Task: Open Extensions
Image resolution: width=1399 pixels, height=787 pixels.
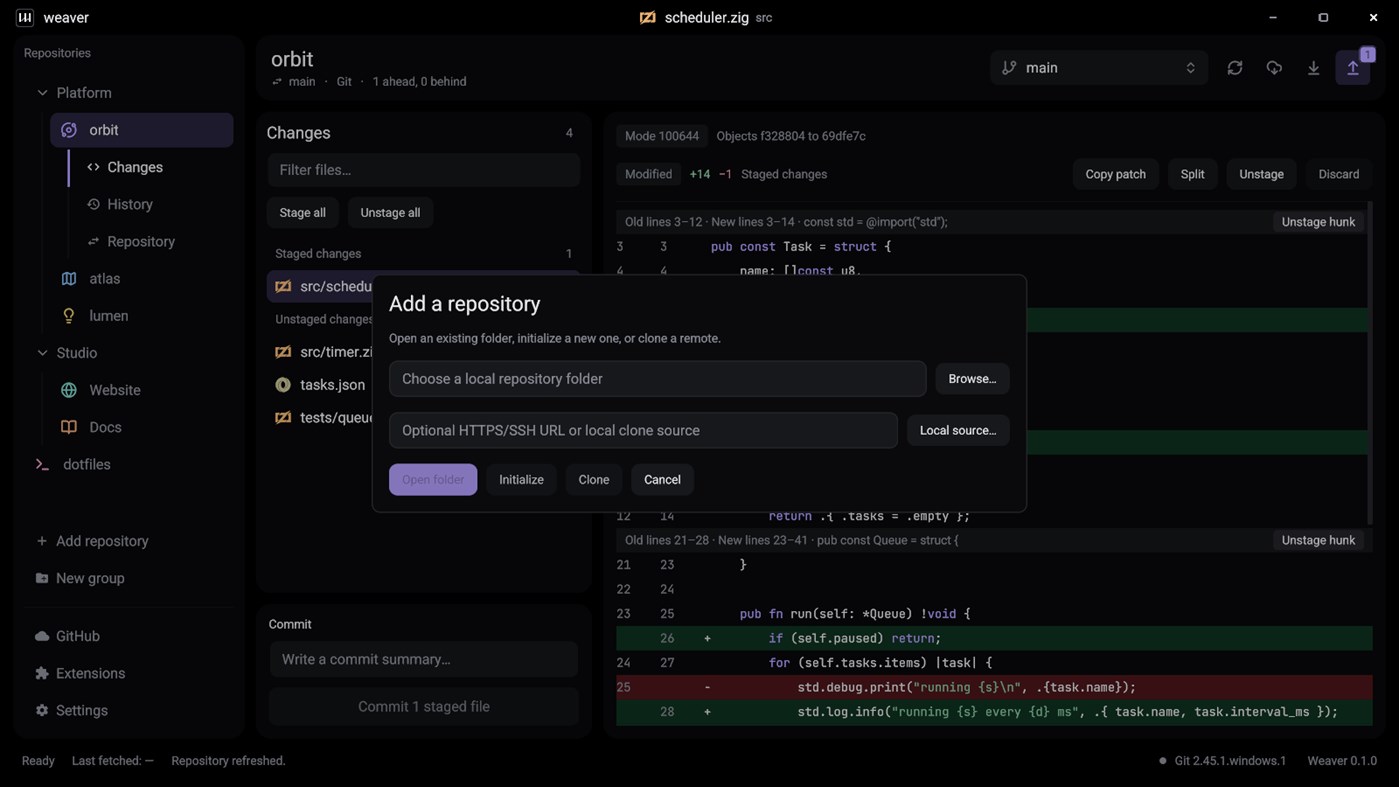Action: [x=130, y=673]
